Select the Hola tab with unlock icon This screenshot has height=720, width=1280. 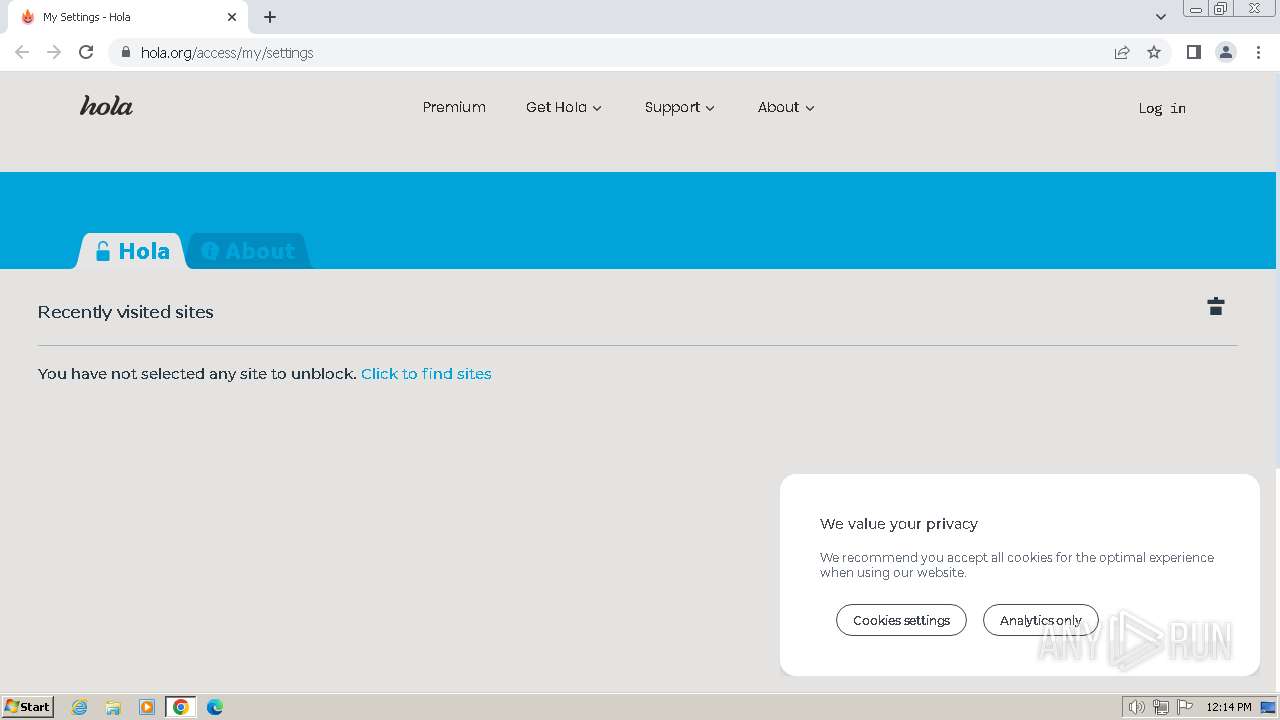click(132, 251)
